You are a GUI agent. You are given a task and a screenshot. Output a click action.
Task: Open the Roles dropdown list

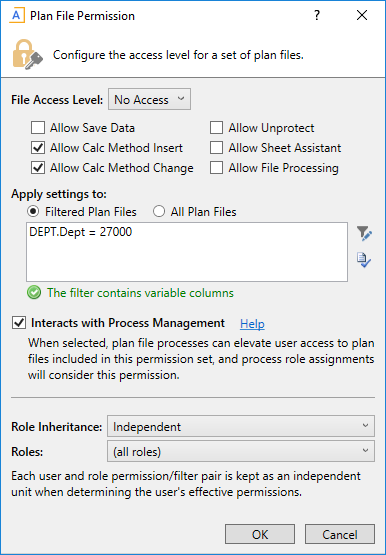[241, 451]
